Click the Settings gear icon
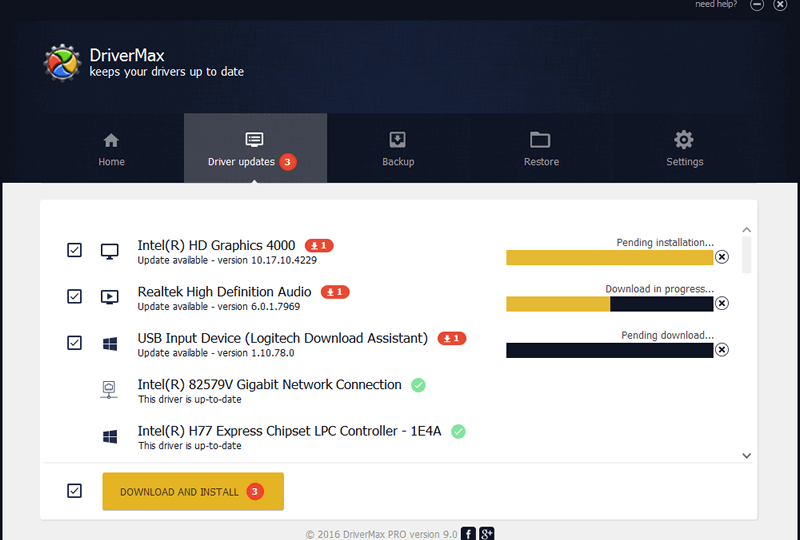 (684, 139)
